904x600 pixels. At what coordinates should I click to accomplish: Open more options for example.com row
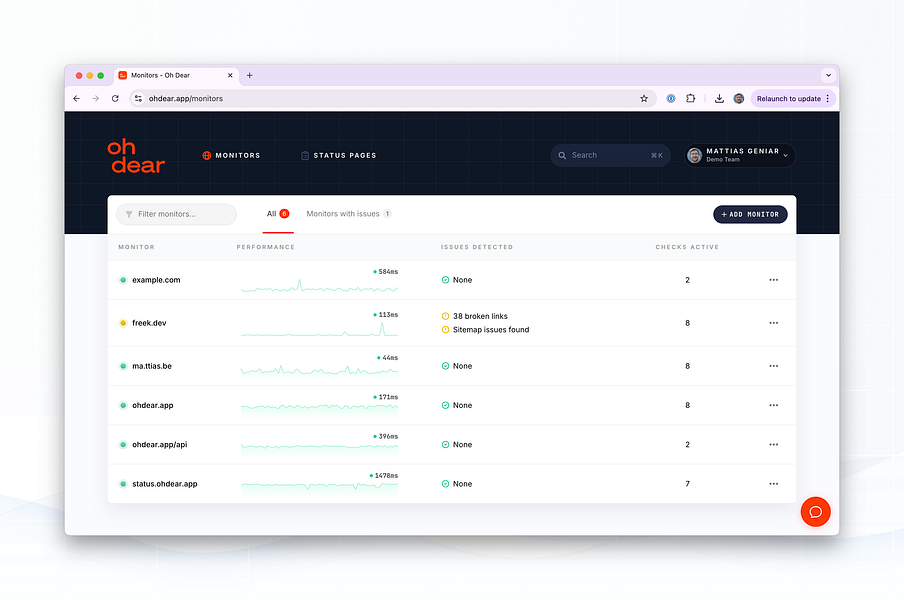(774, 280)
